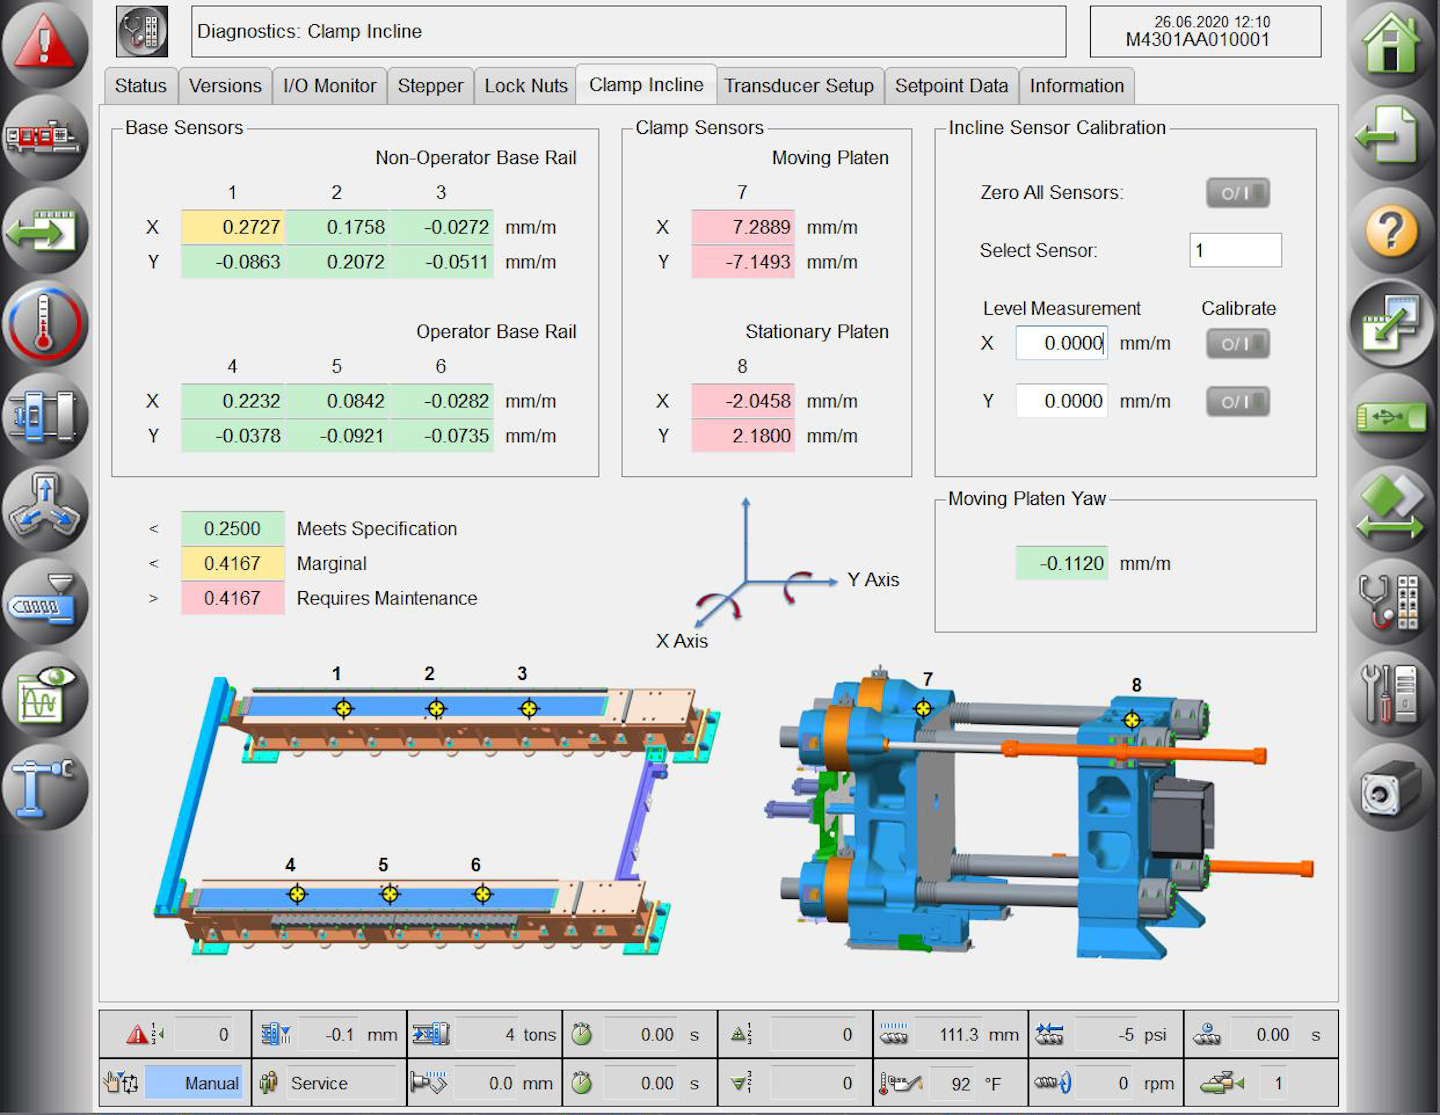The image size is (1440, 1115).
Task: Open USB data export
Action: click(x=1392, y=418)
